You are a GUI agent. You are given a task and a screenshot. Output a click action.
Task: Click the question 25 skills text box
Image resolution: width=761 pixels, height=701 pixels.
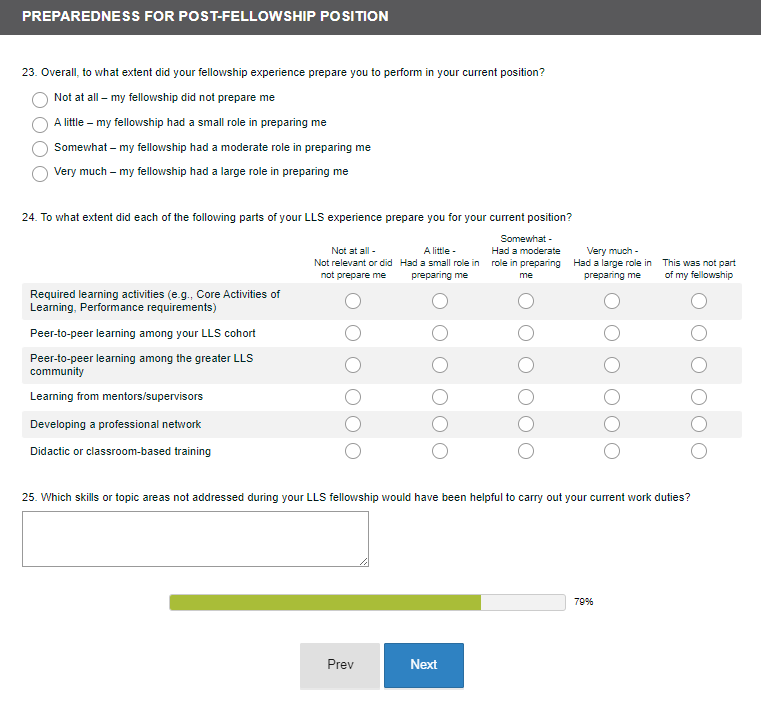tap(195, 539)
